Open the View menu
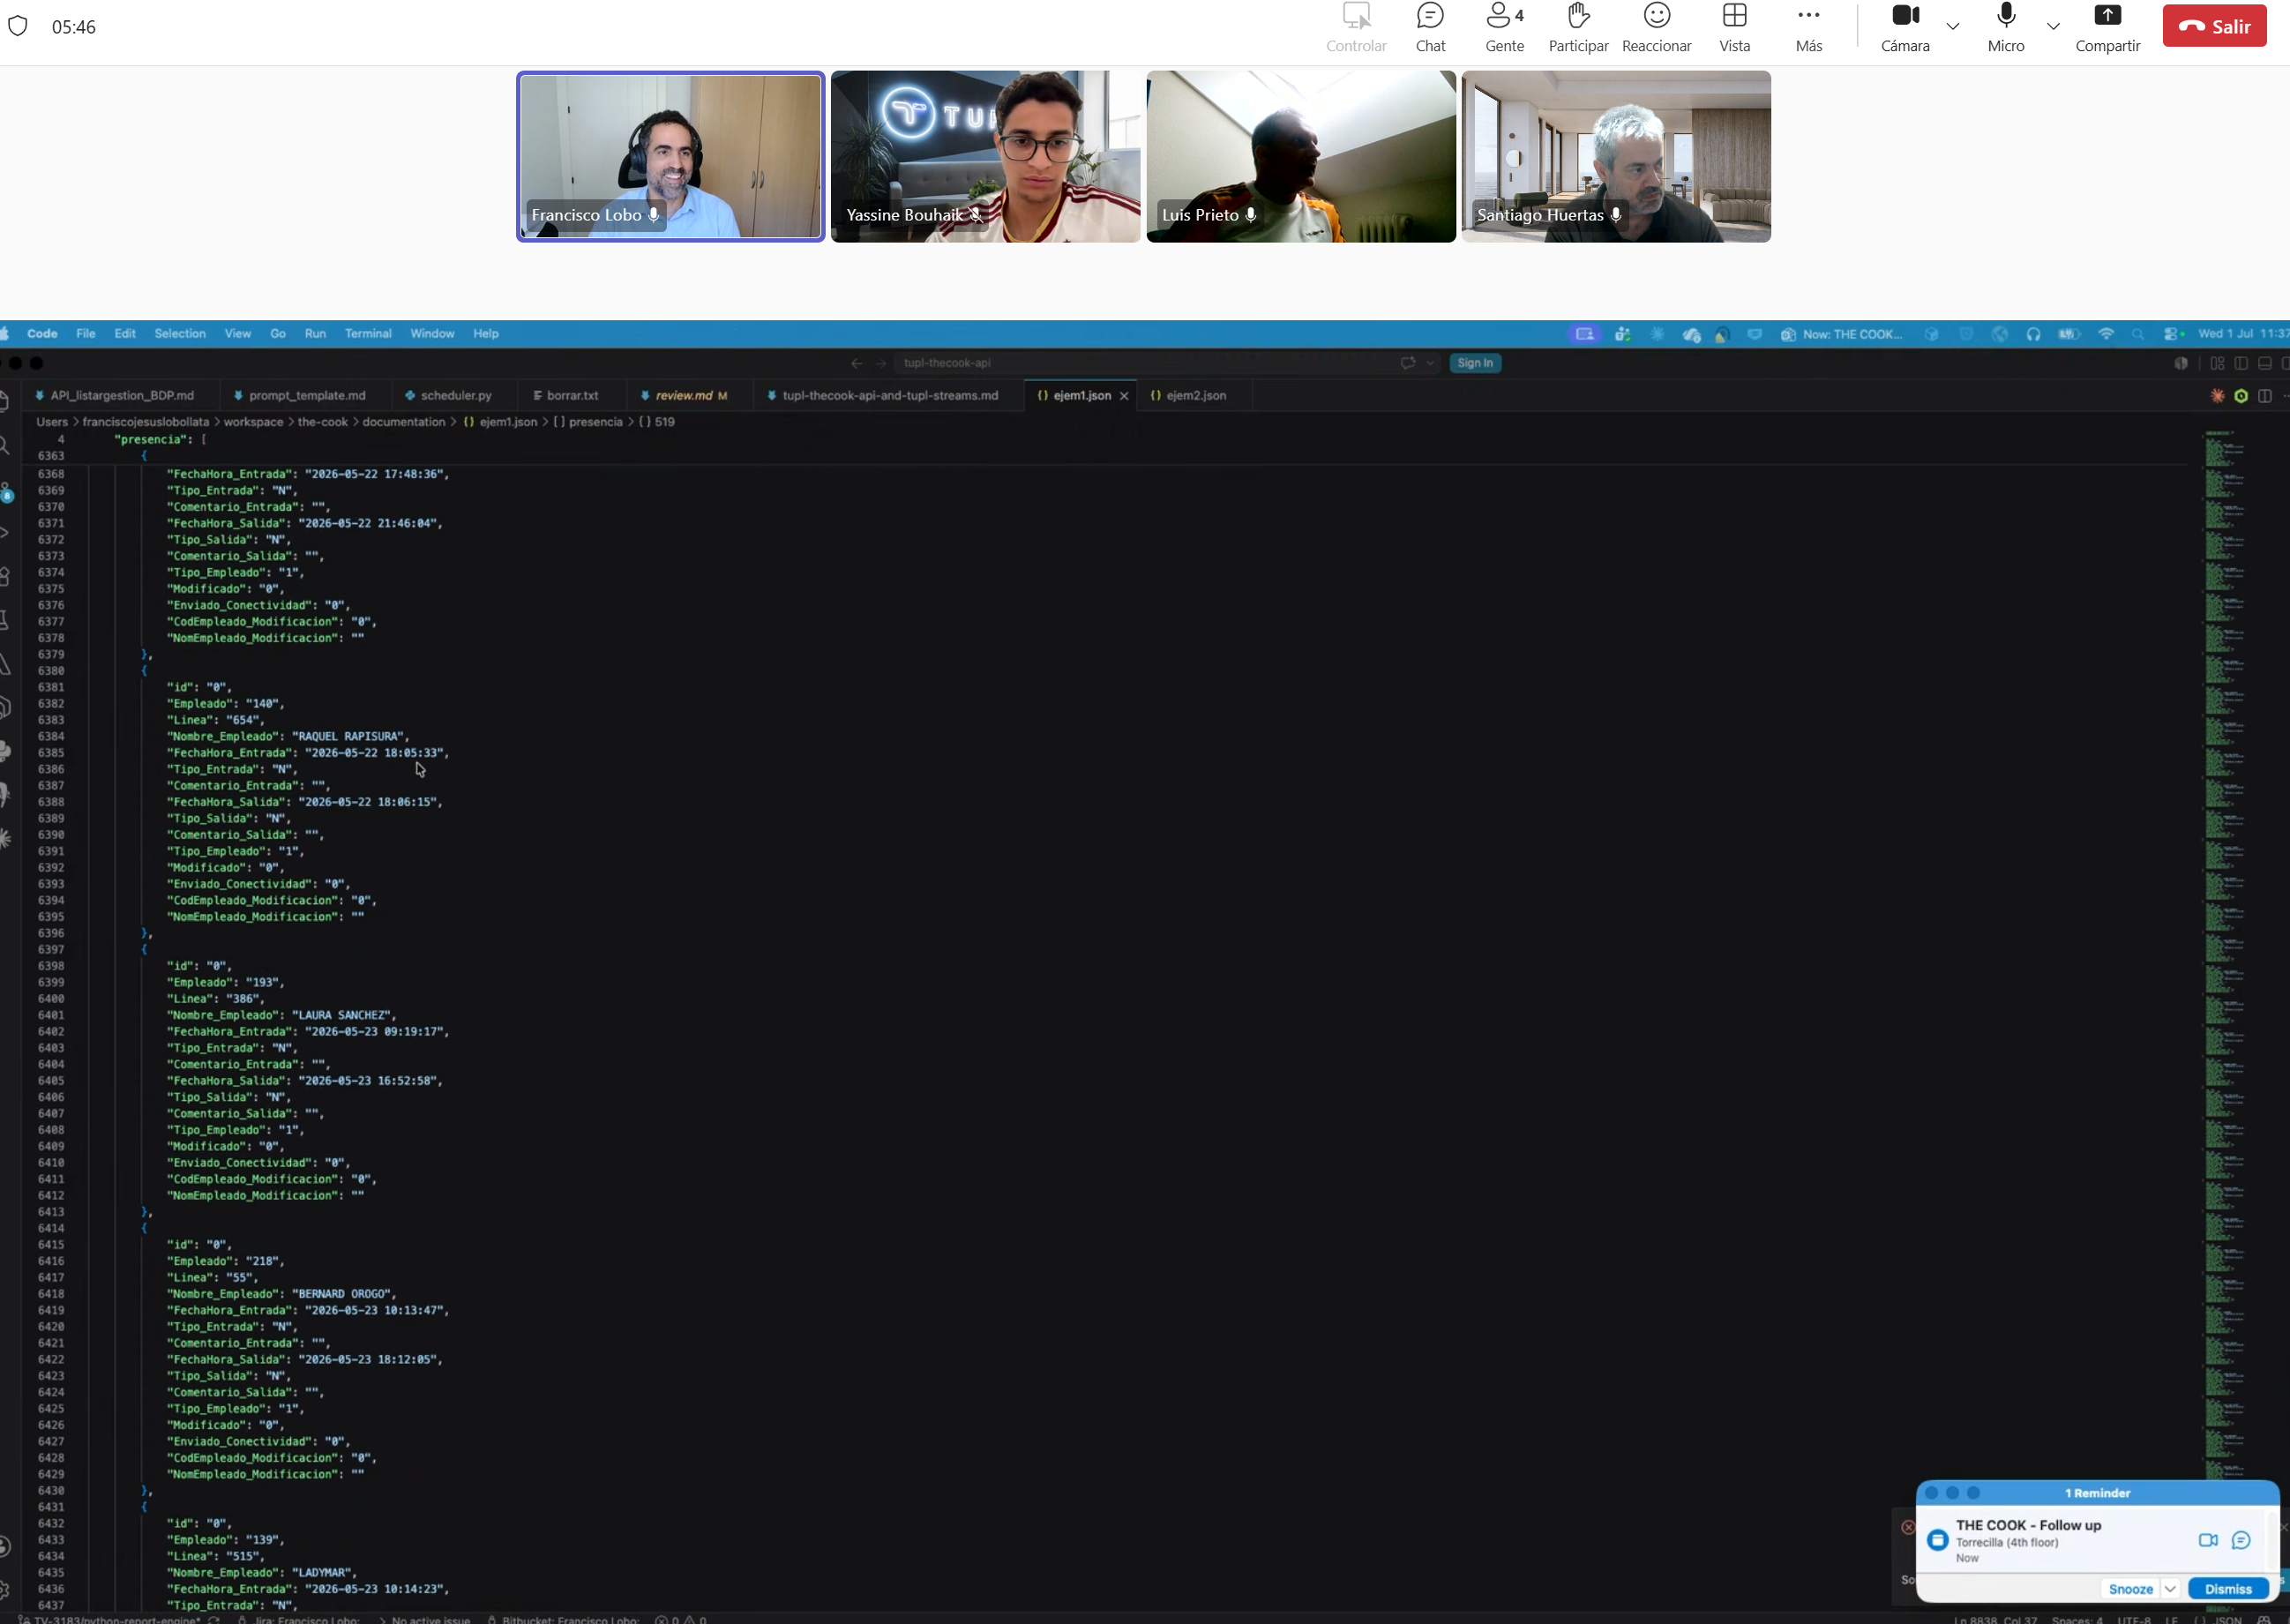Image resolution: width=2290 pixels, height=1624 pixels. pyautogui.click(x=238, y=334)
